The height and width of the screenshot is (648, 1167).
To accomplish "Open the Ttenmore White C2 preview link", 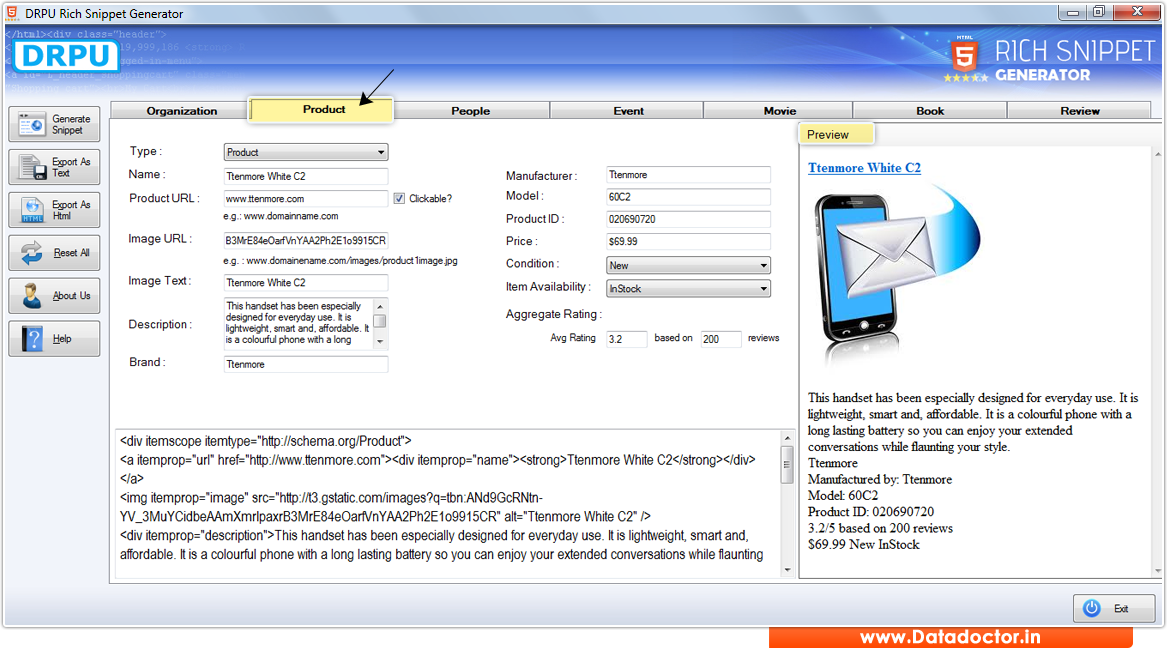I will [864, 168].
